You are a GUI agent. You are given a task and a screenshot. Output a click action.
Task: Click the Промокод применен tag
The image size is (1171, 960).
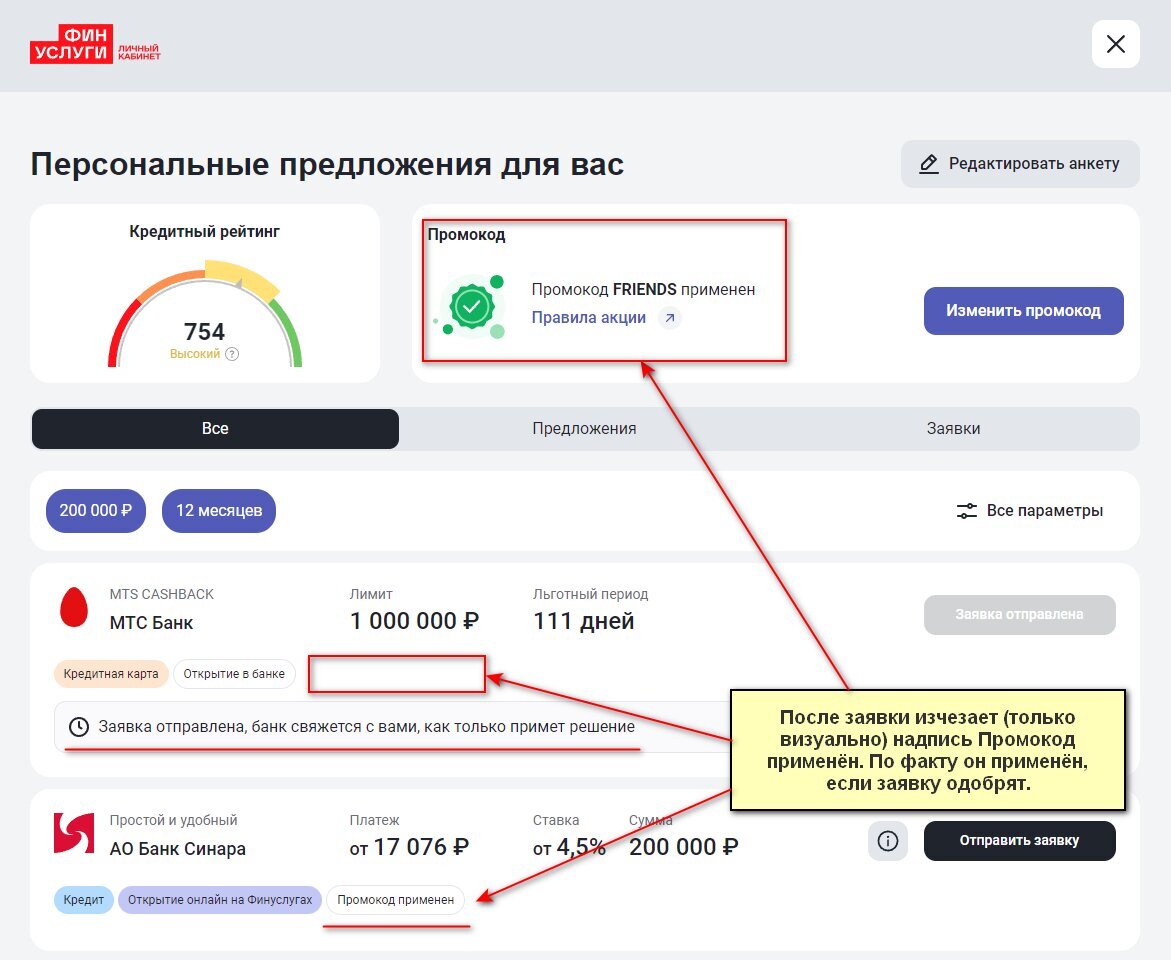pyautogui.click(x=396, y=899)
